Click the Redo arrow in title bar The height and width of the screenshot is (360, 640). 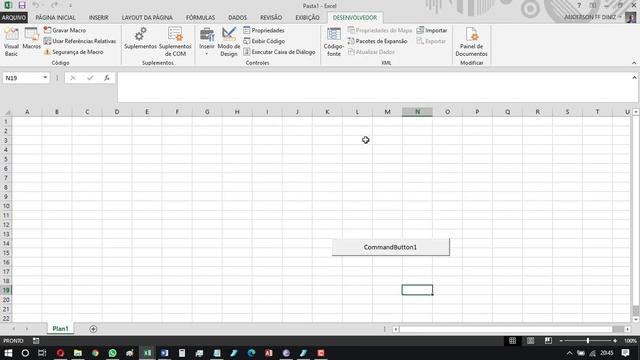pos(54,5)
